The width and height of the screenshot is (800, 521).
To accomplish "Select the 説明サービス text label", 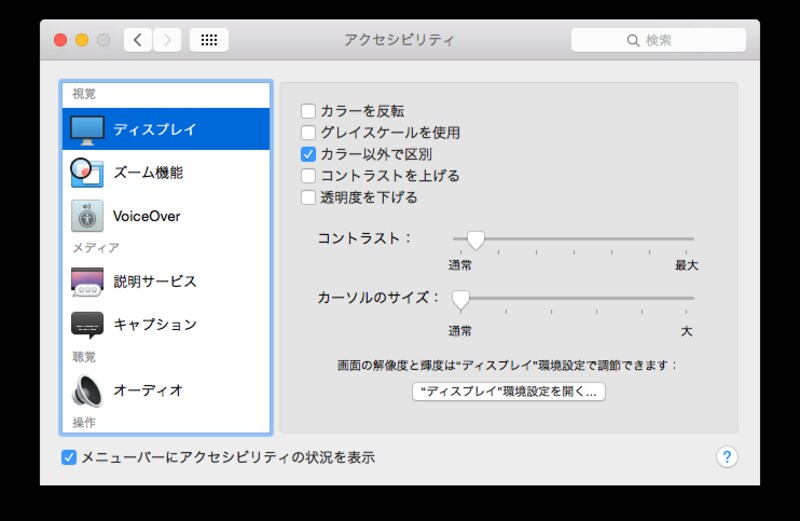I will (x=155, y=282).
